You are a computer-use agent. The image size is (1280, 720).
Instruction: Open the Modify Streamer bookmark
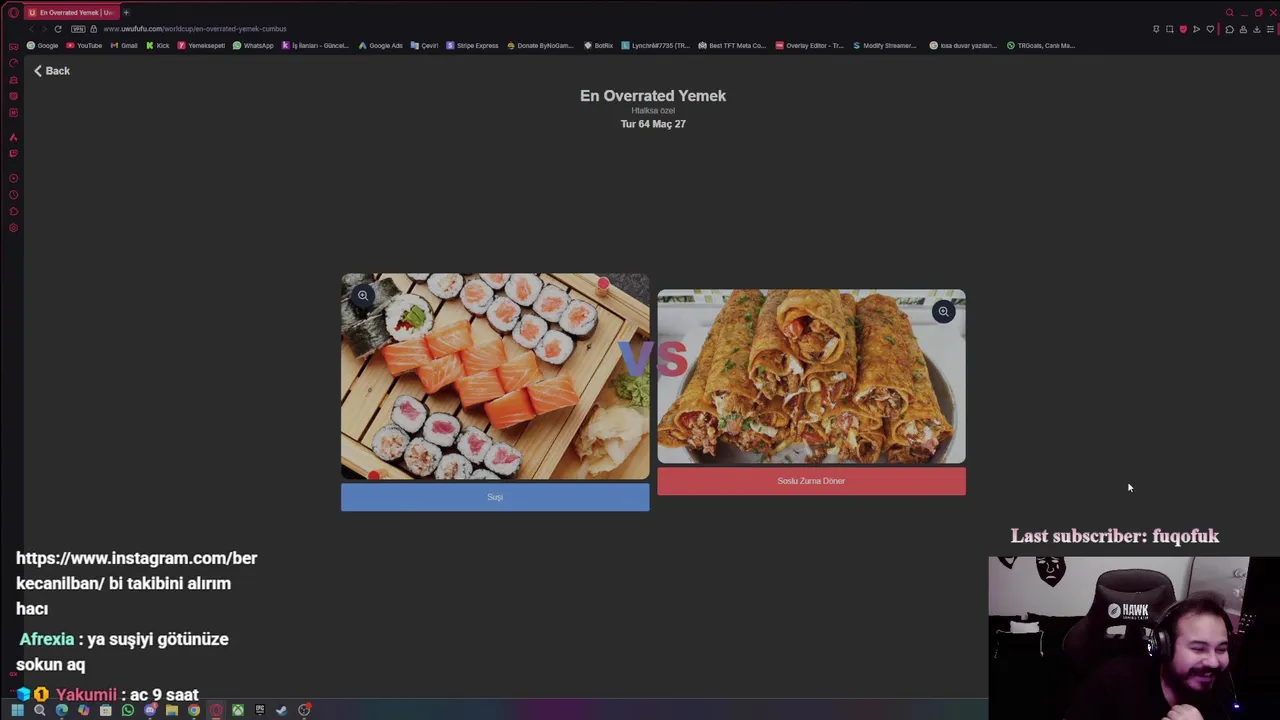click(884, 45)
